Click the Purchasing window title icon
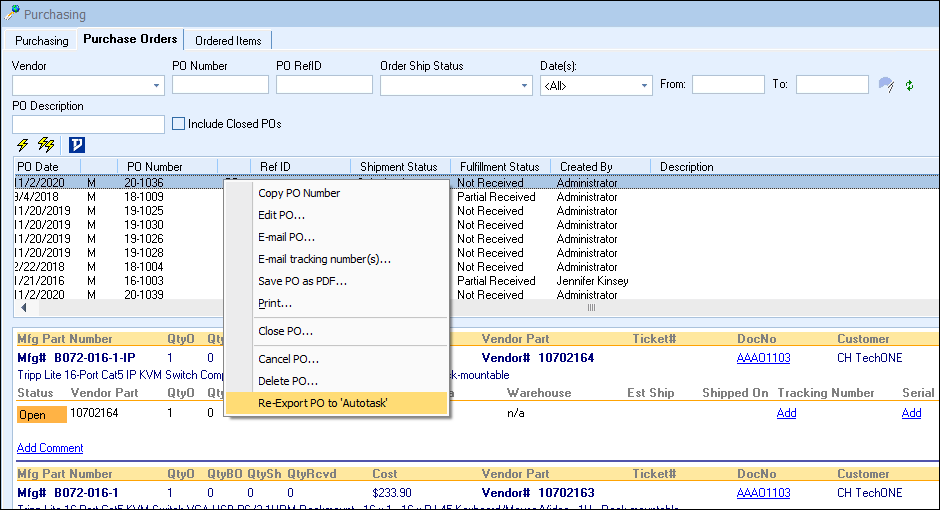The image size is (940, 510). pos(12,14)
